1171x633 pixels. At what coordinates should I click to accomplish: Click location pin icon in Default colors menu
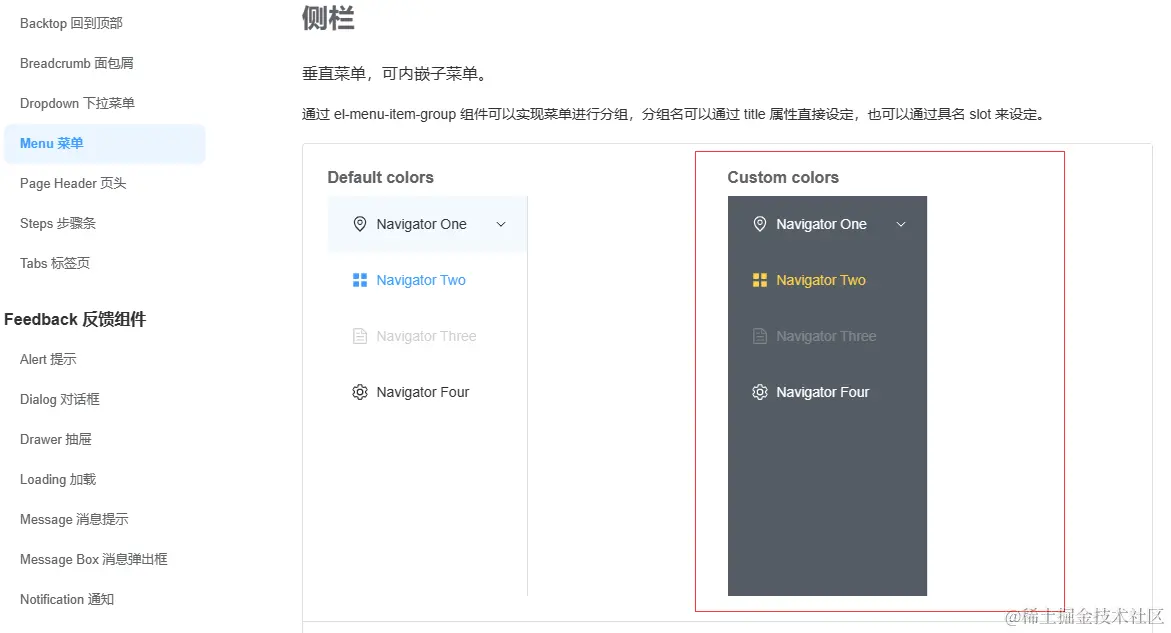pos(359,224)
